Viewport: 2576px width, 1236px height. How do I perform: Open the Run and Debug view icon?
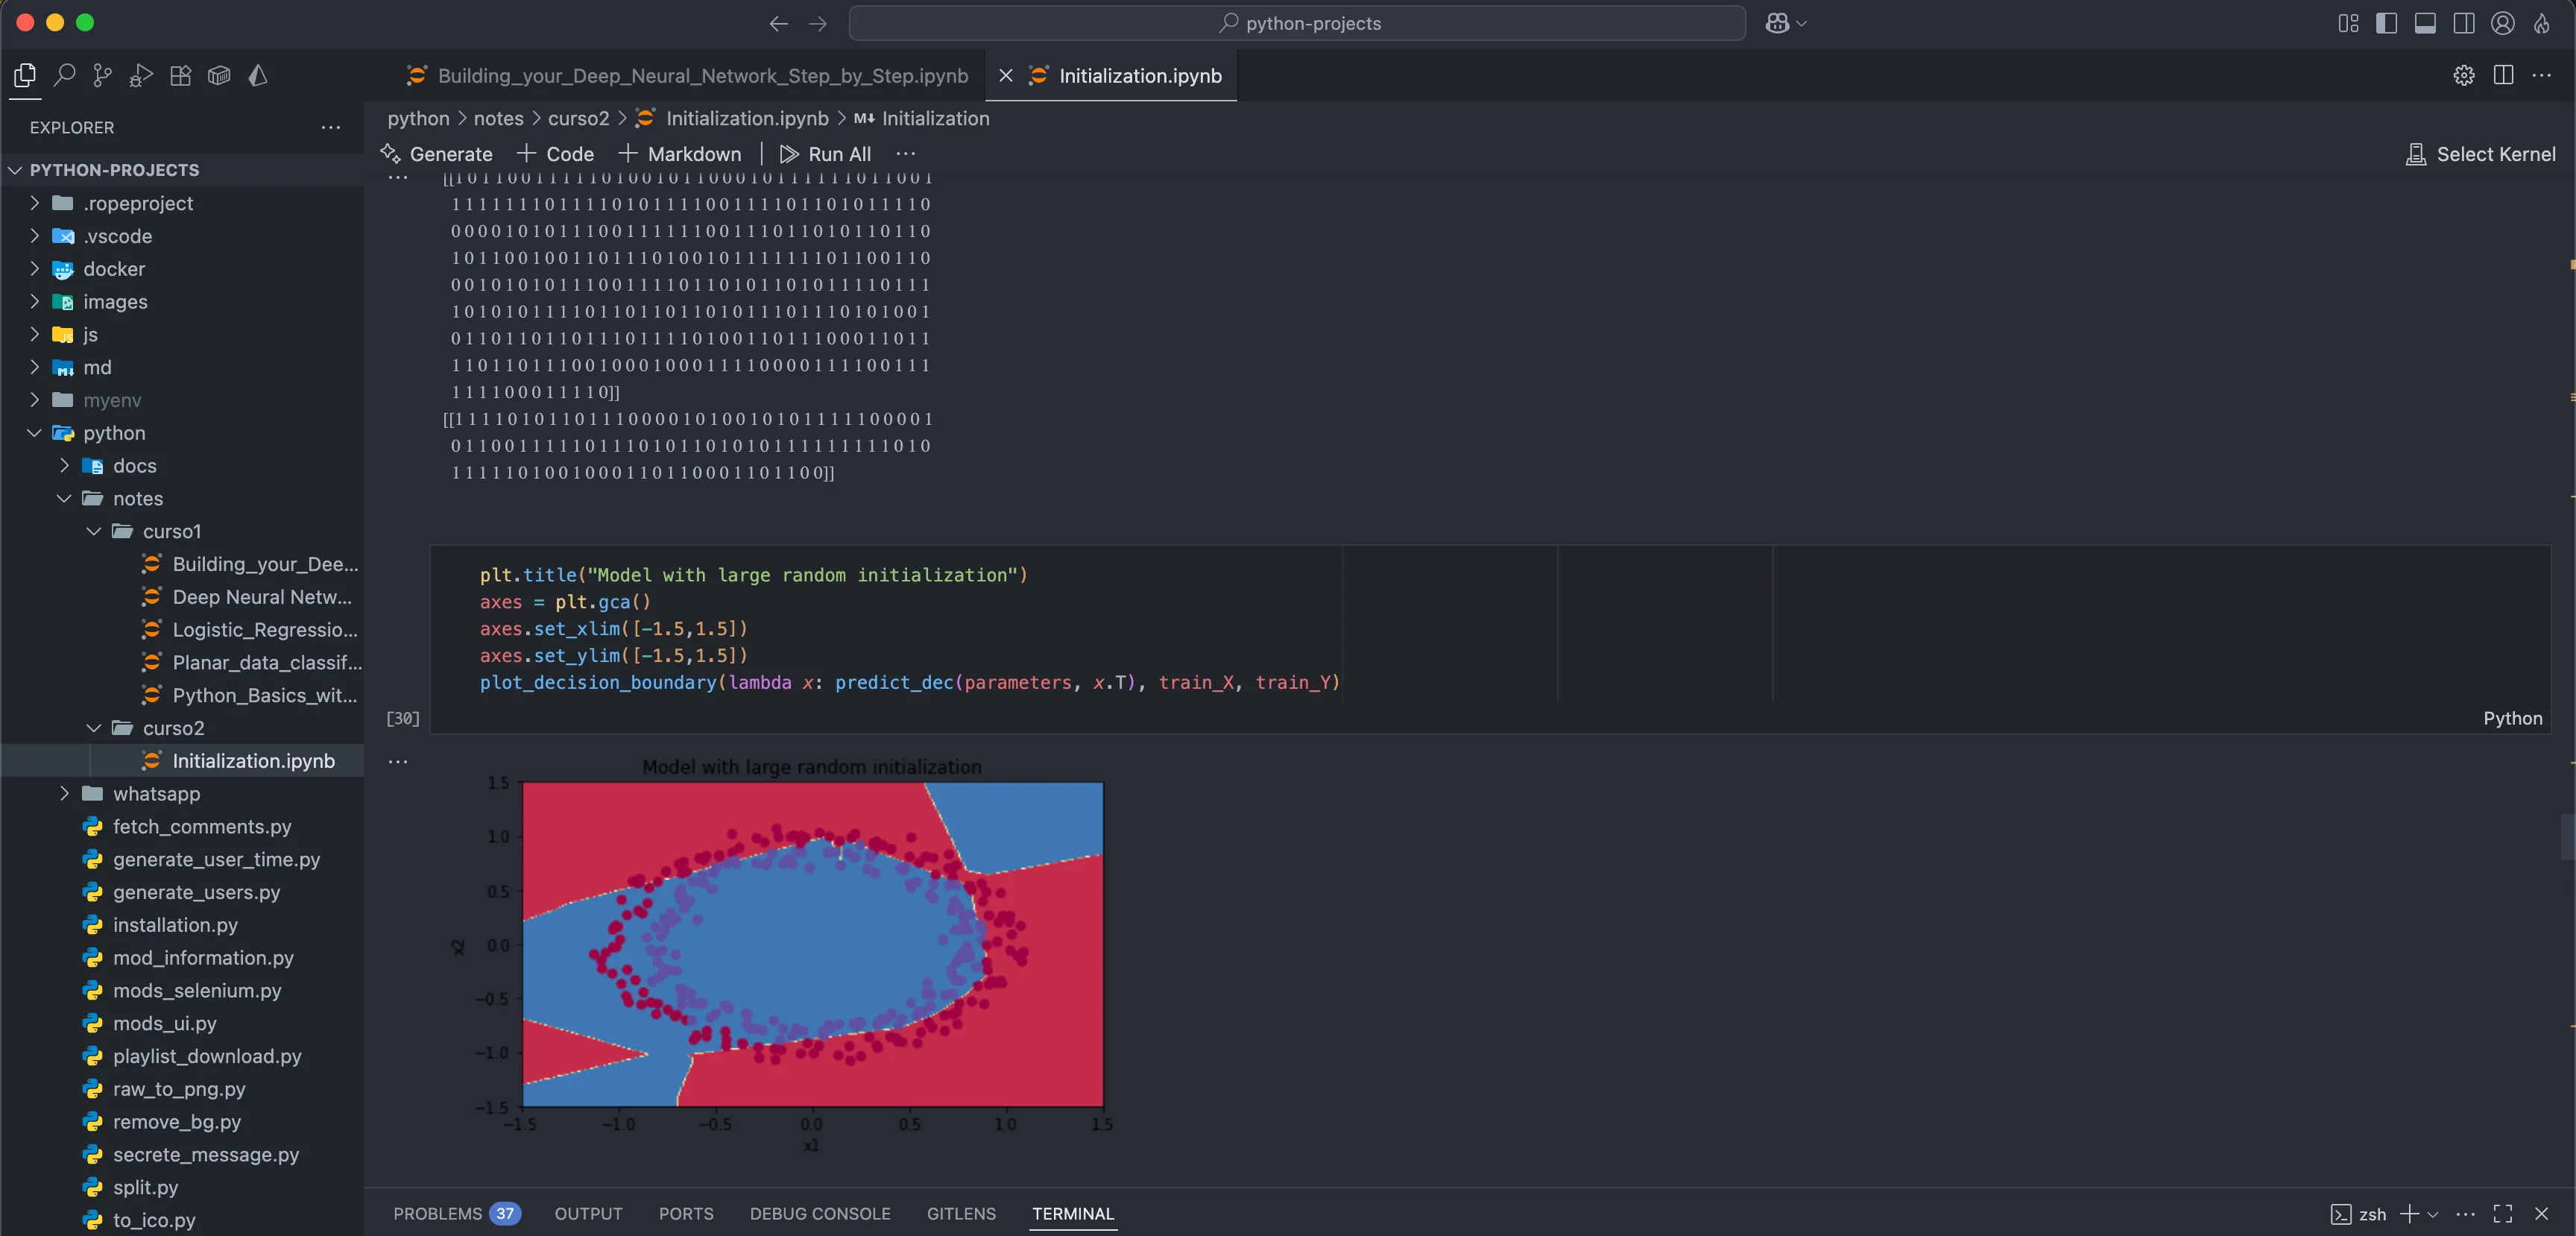pyautogui.click(x=141, y=75)
